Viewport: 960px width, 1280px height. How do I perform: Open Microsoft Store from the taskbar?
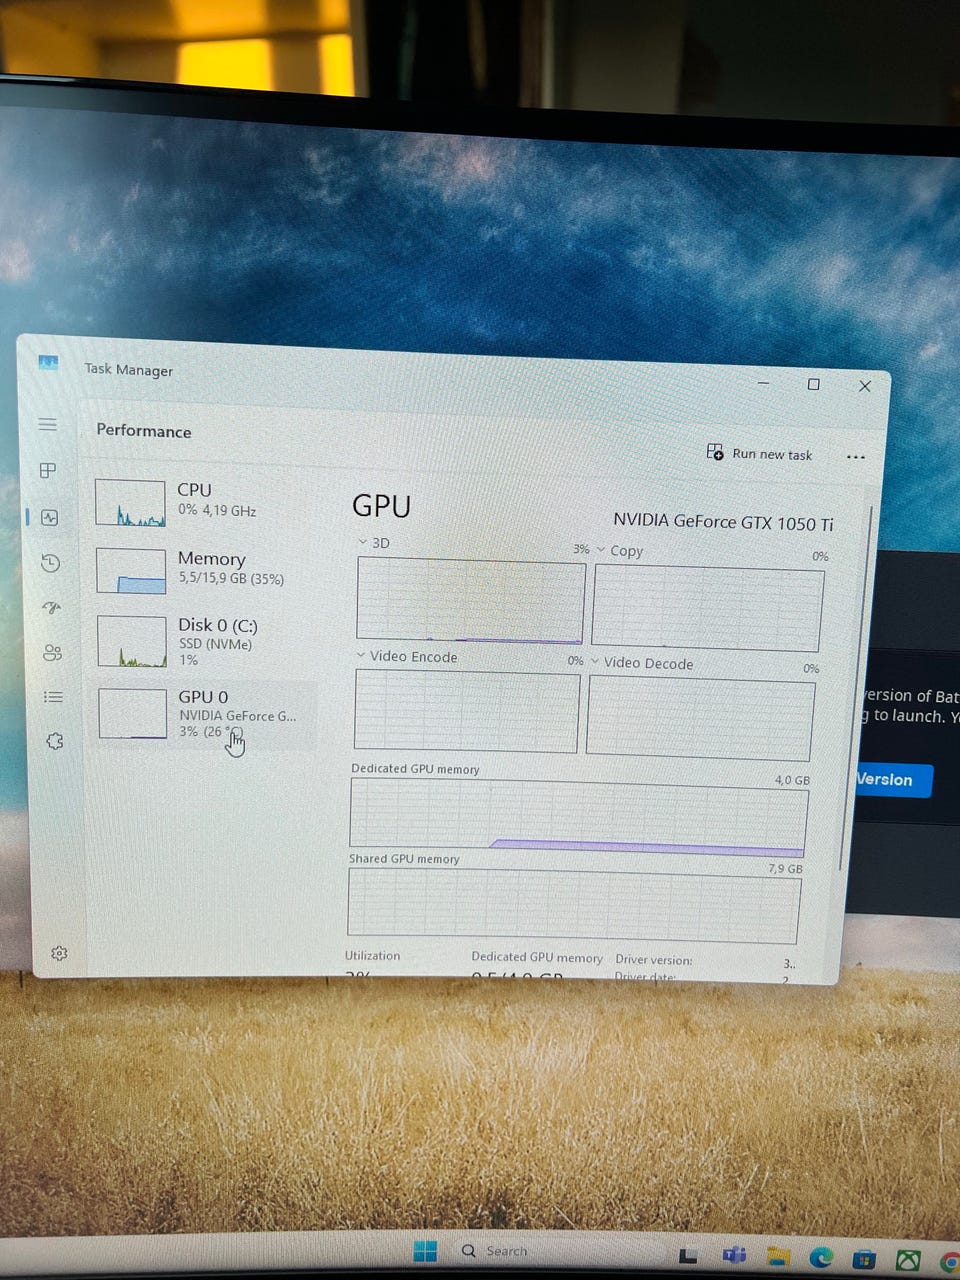pyautogui.click(x=864, y=1259)
